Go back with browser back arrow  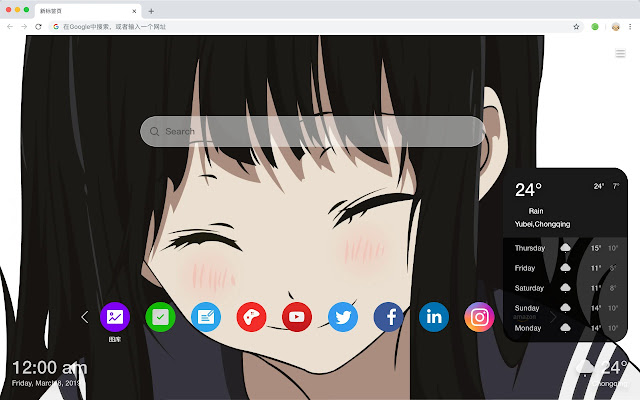coord(10,27)
